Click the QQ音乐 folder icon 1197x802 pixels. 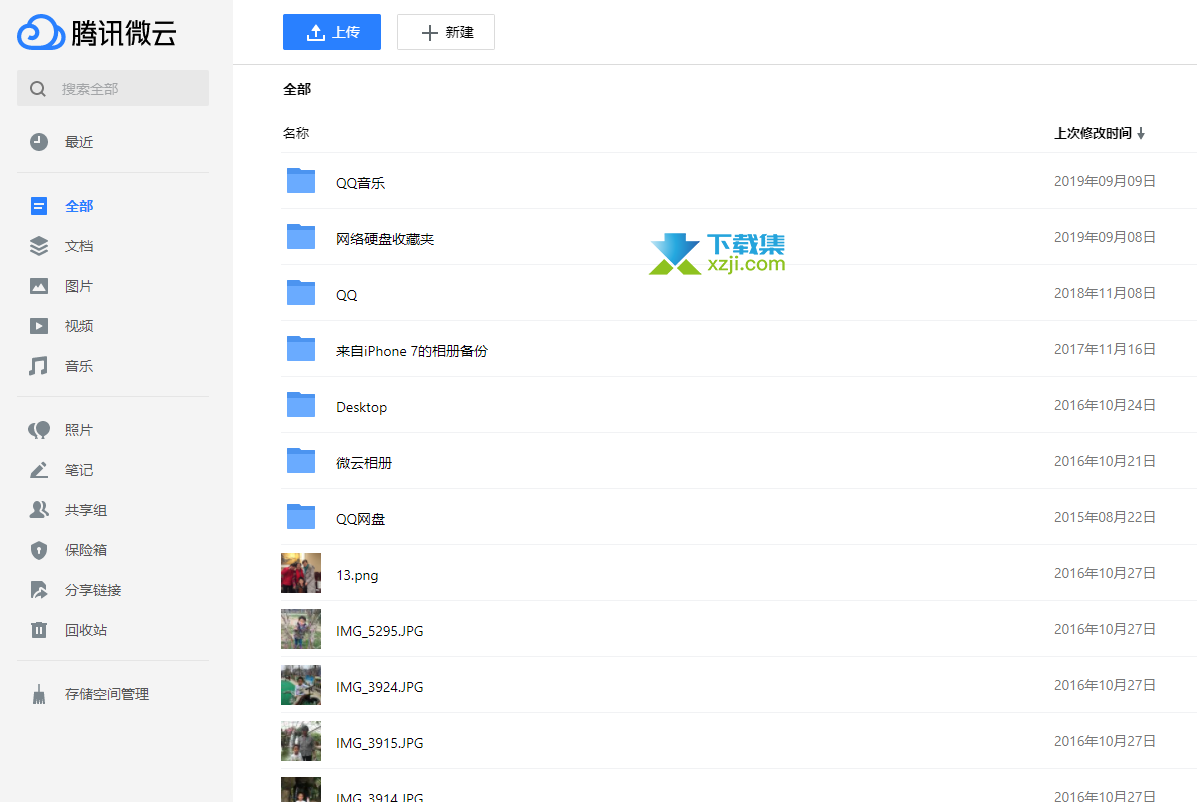301,181
